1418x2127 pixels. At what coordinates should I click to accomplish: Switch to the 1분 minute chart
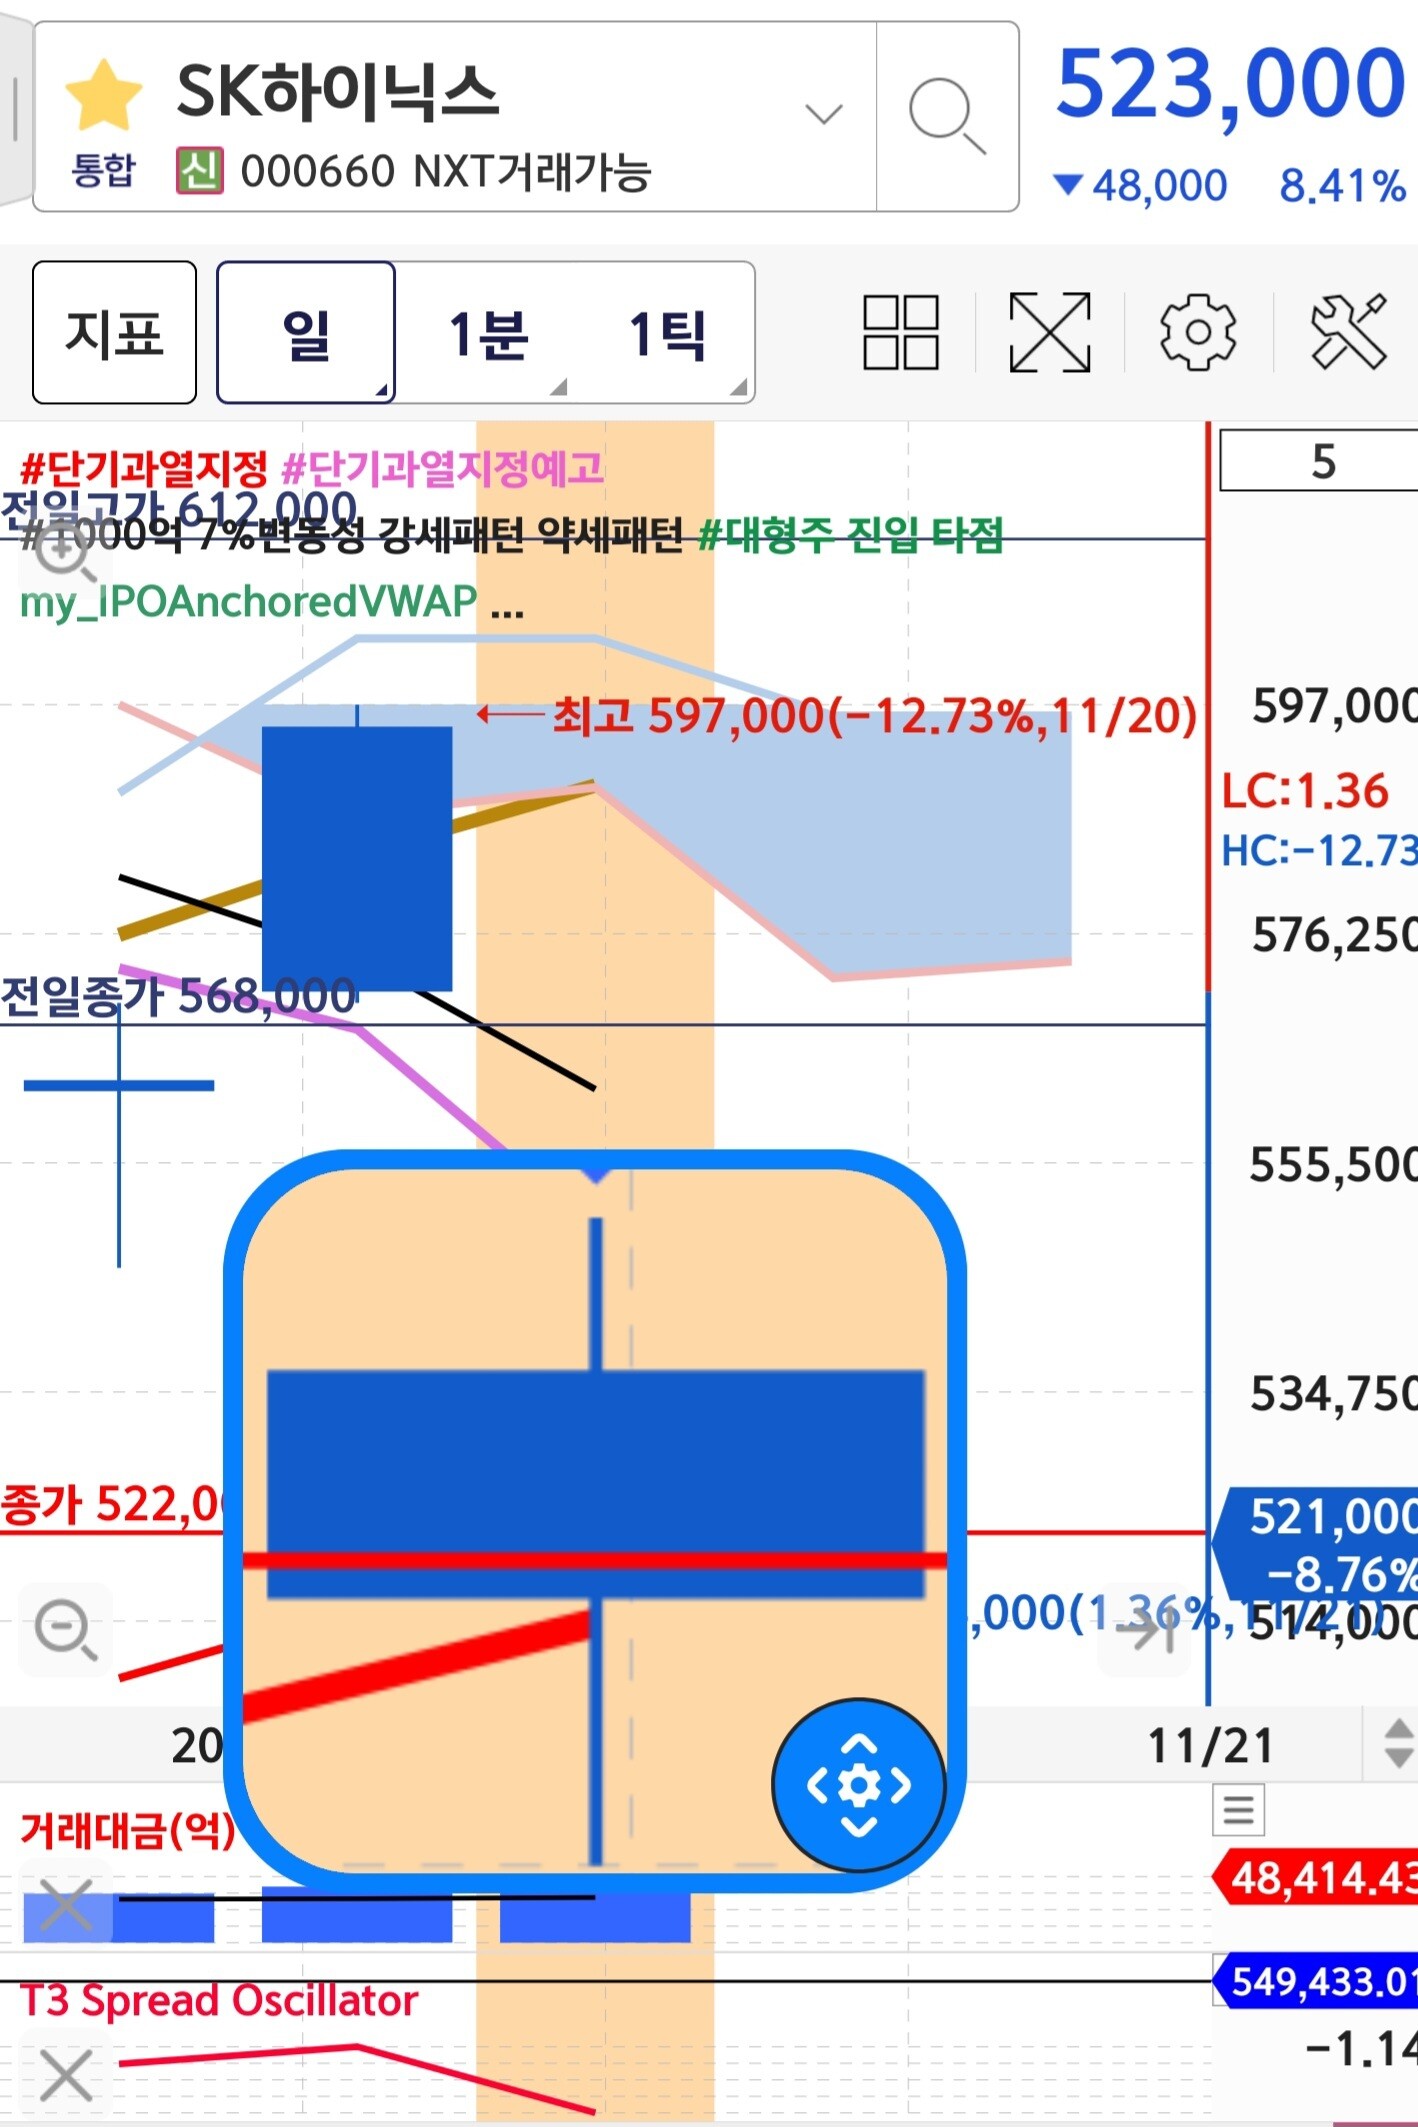point(488,334)
